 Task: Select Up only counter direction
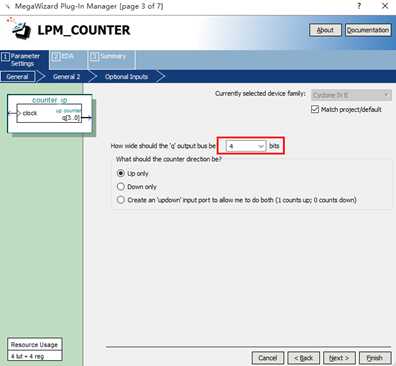coord(121,173)
